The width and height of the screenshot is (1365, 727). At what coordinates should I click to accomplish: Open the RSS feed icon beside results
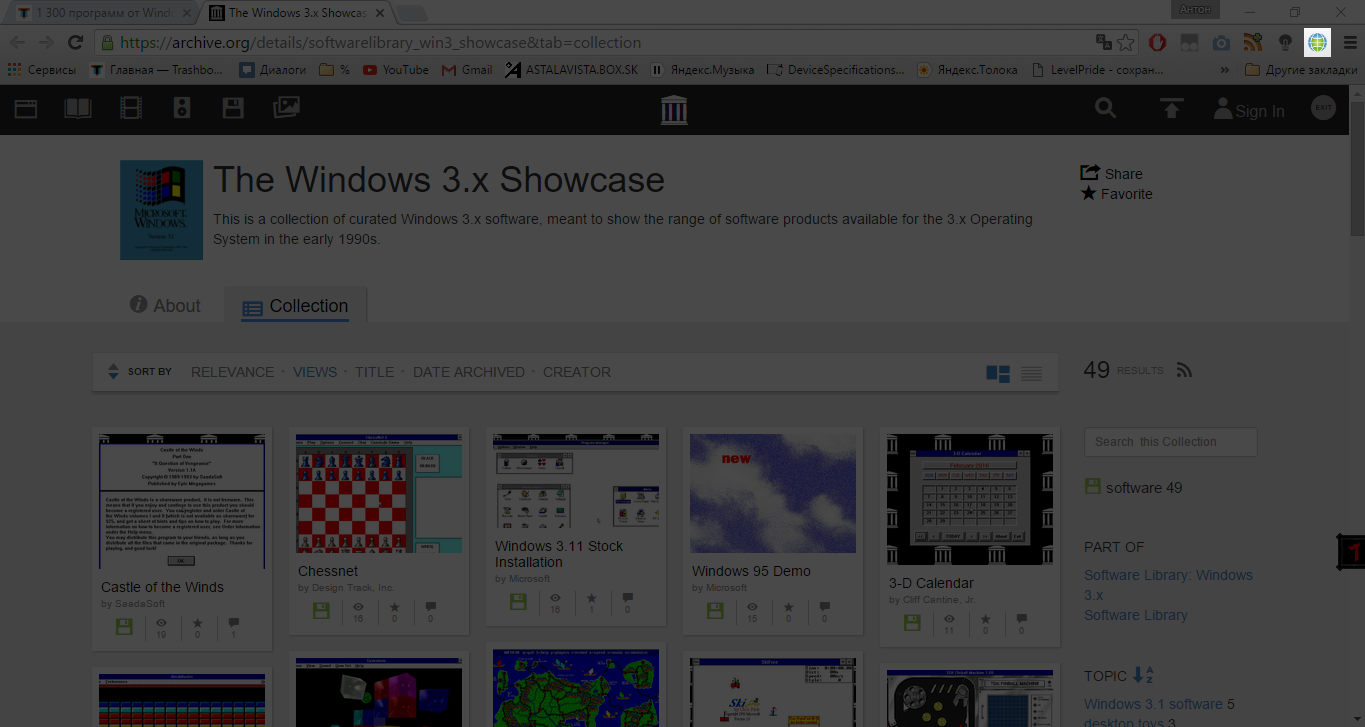coord(1184,370)
